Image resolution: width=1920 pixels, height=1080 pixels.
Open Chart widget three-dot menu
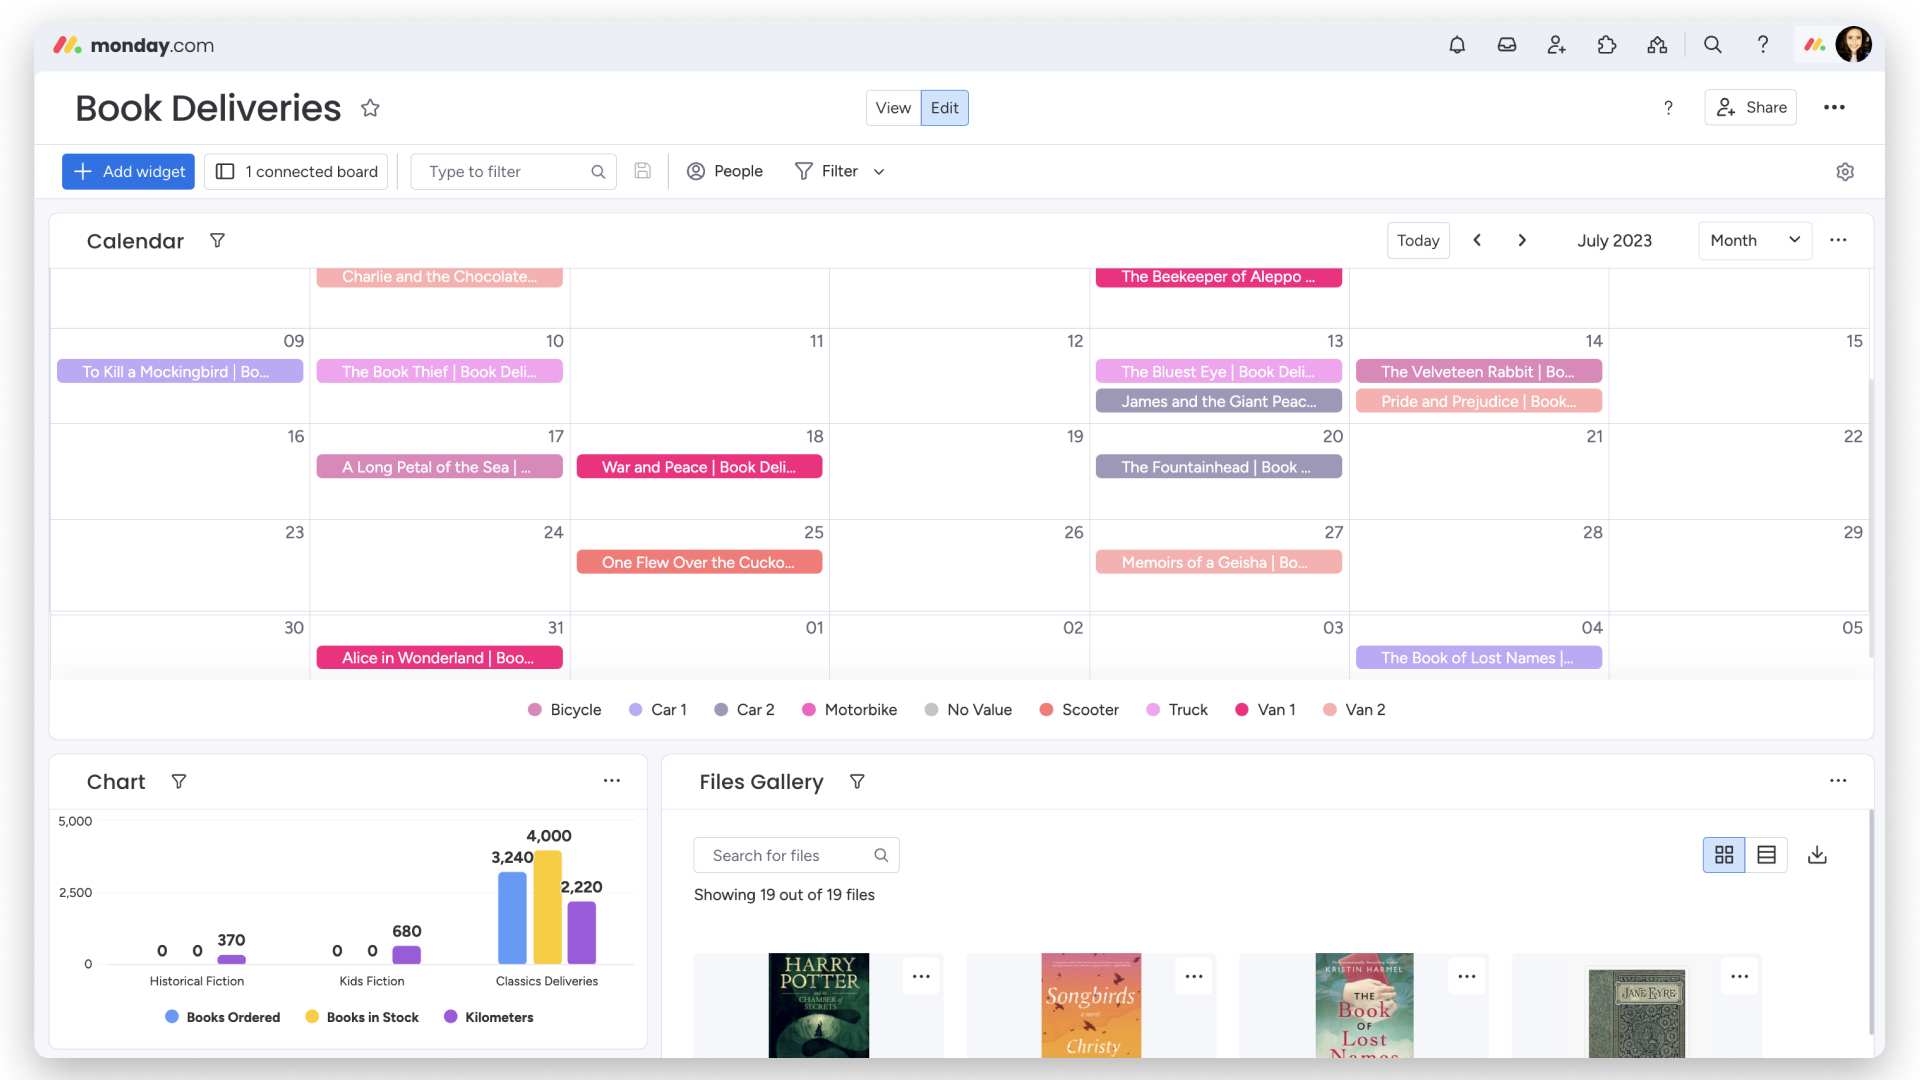pos(611,781)
